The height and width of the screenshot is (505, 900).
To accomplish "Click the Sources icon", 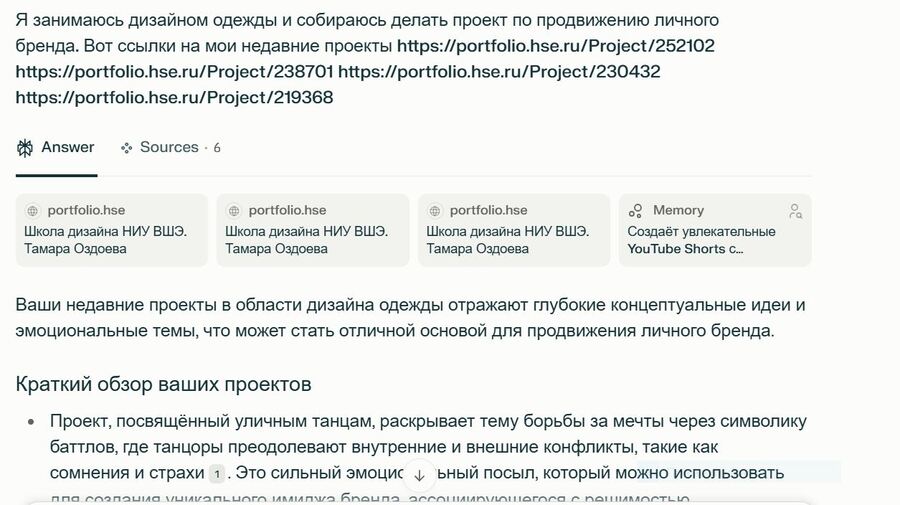I will (x=127, y=148).
